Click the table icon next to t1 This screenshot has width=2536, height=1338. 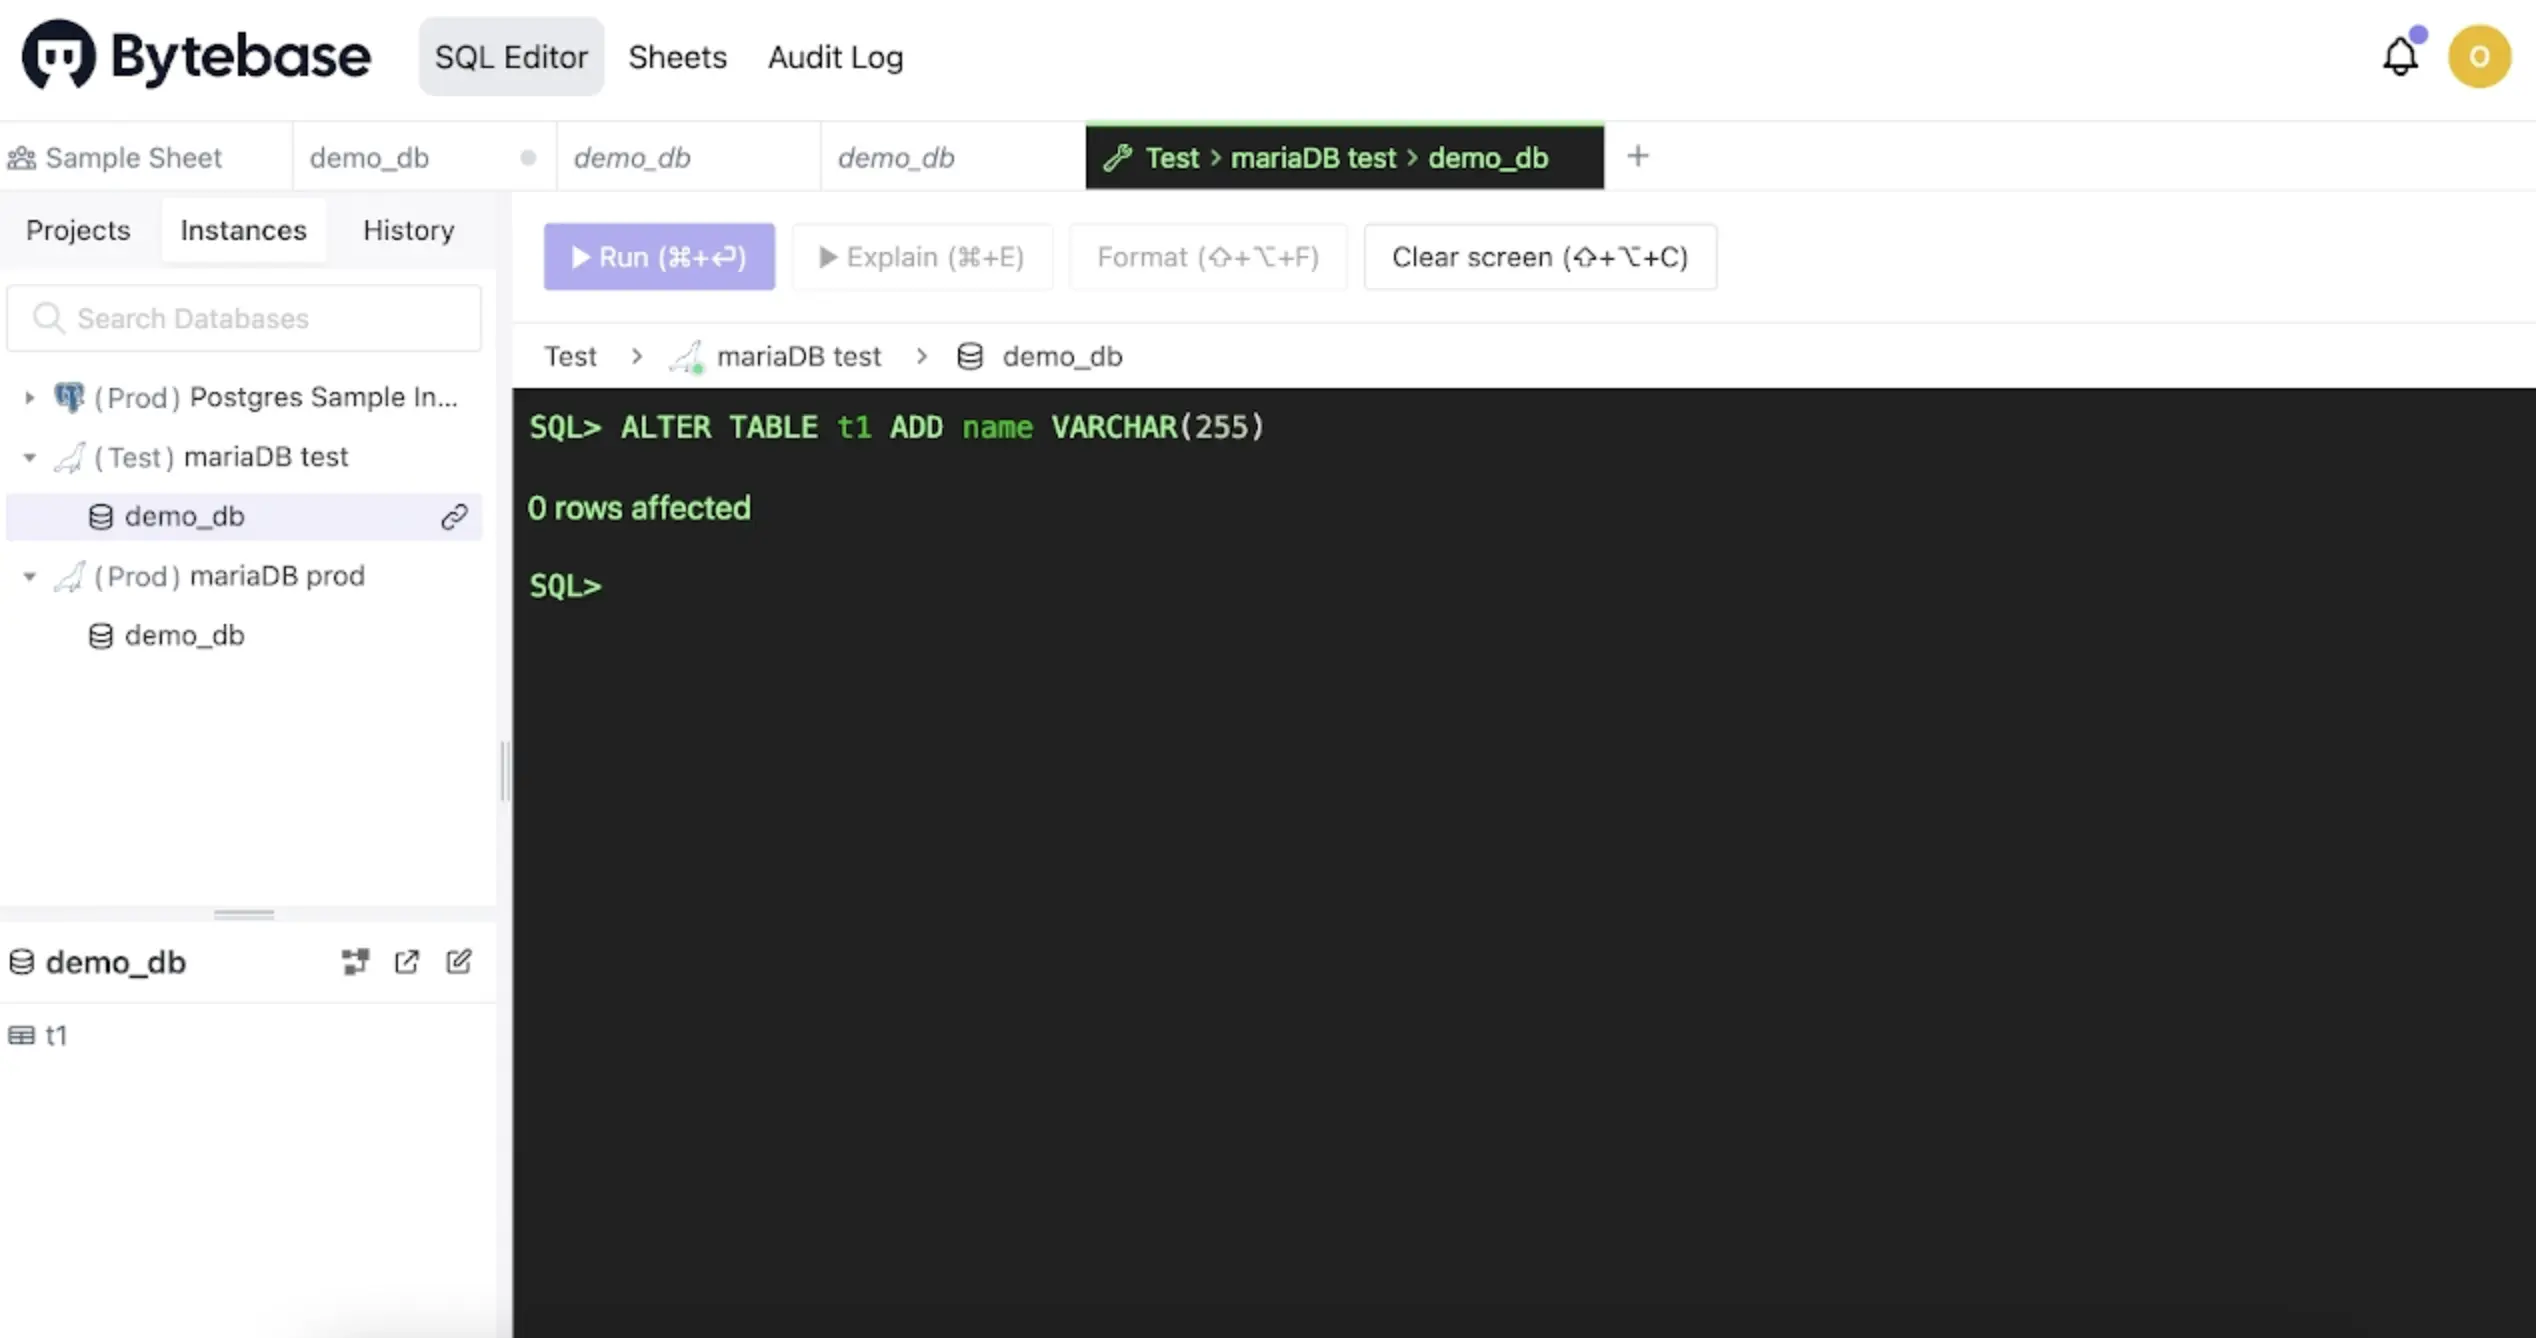21,1035
